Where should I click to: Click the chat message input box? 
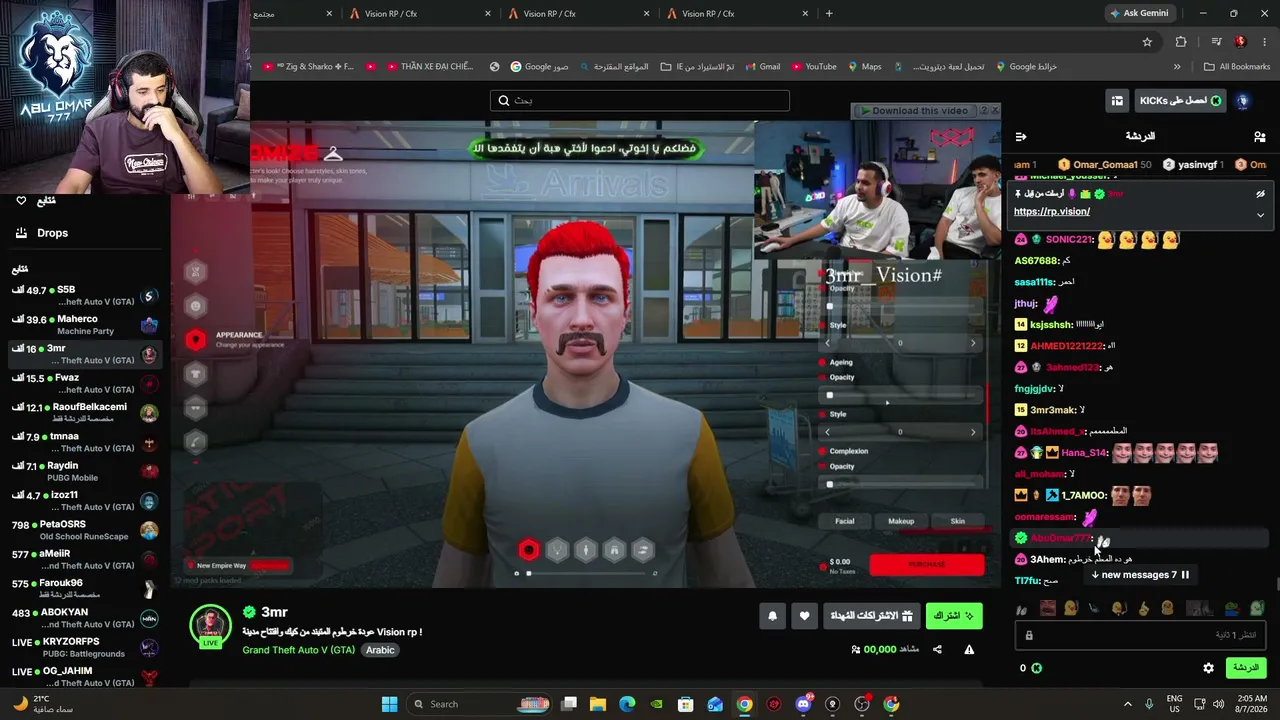click(x=1140, y=635)
